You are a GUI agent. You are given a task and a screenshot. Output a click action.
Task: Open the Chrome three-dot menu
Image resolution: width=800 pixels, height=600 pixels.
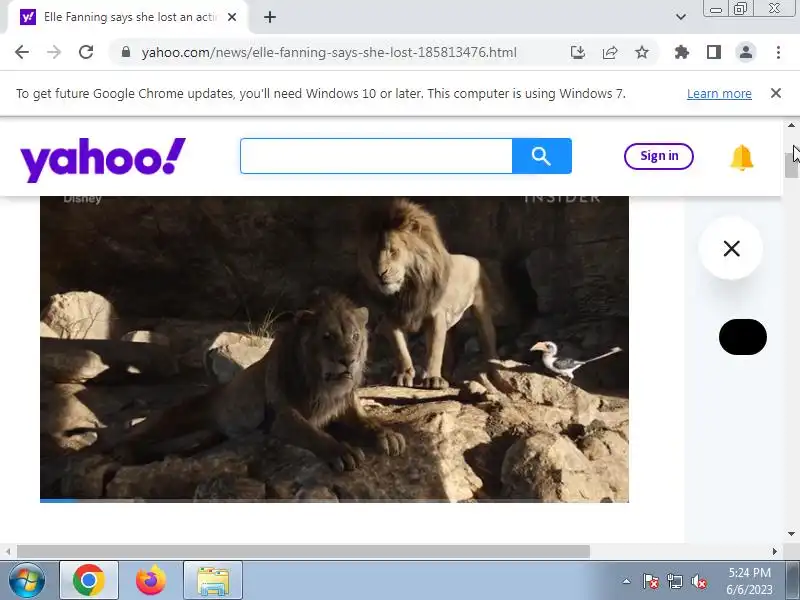click(778, 52)
